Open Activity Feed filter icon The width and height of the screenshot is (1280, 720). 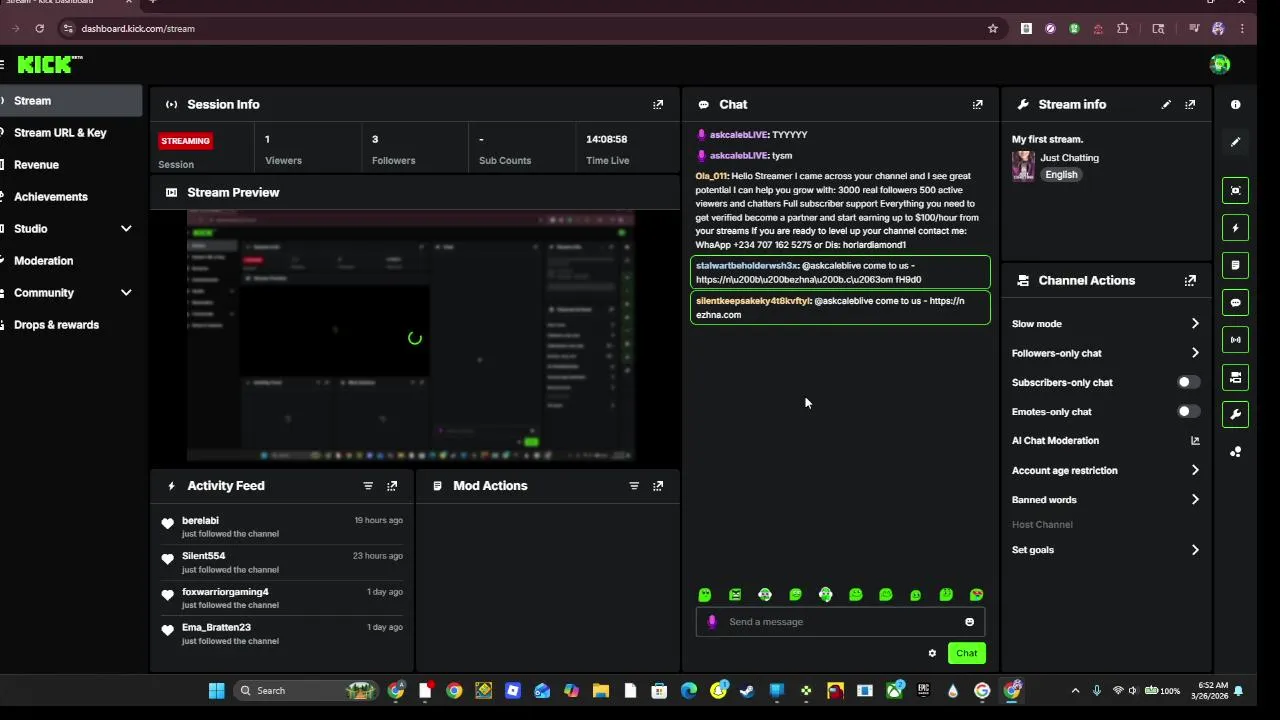[368, 486]
